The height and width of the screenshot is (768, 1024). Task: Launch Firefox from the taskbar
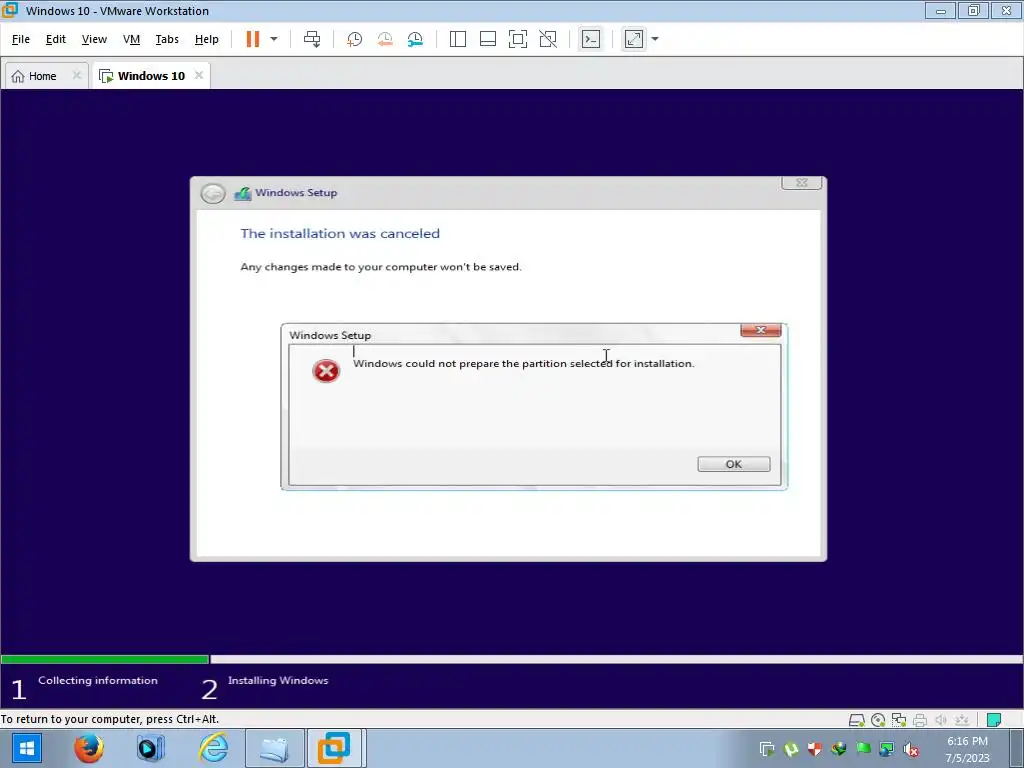click(x=88, y=748)
